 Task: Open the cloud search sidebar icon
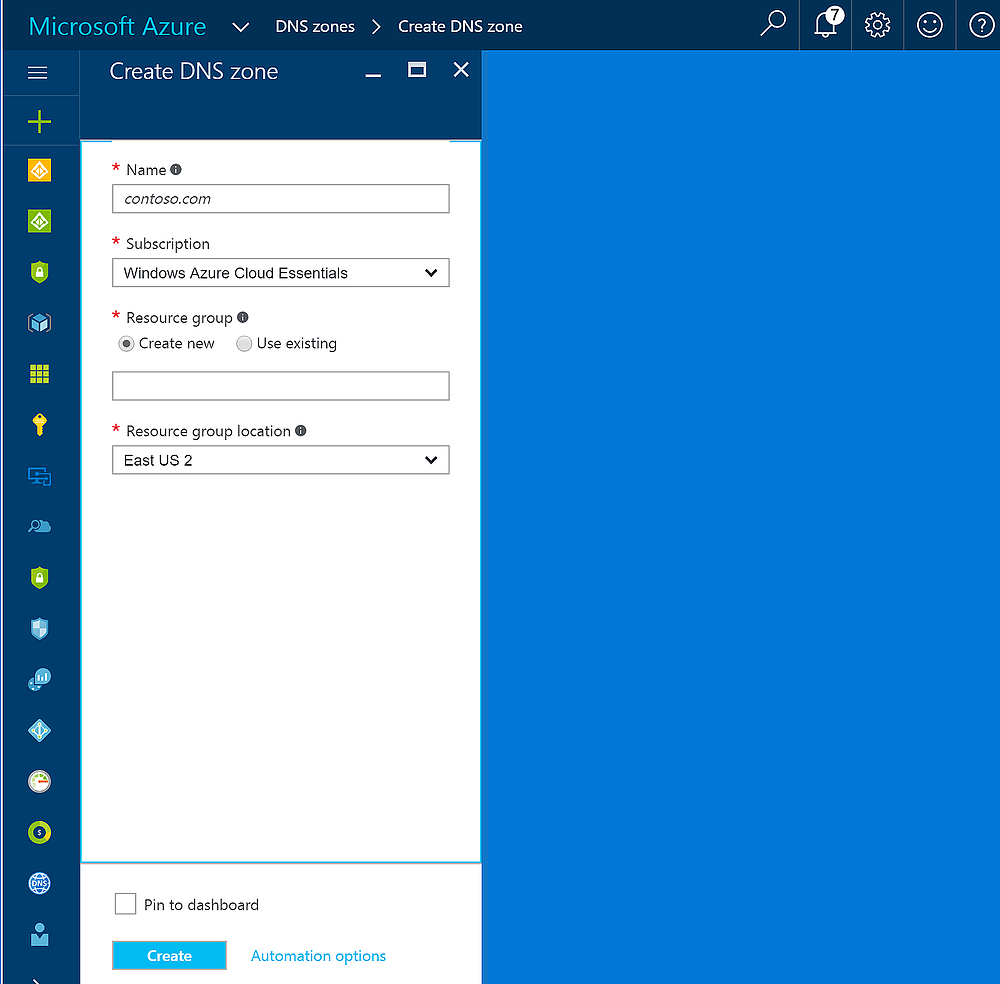point(40,526)
